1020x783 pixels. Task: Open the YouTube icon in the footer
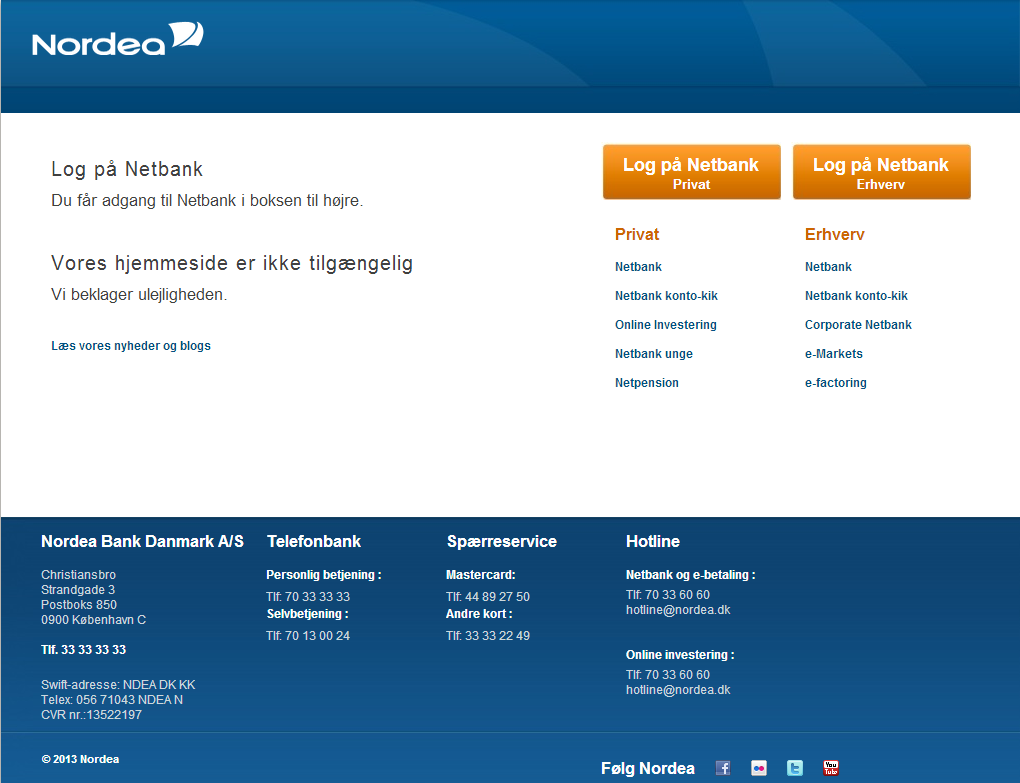831,768
